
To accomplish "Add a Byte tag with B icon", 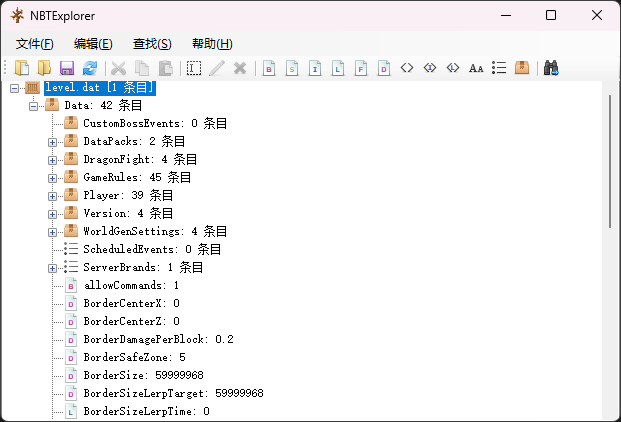I will (x=269, y=68).
